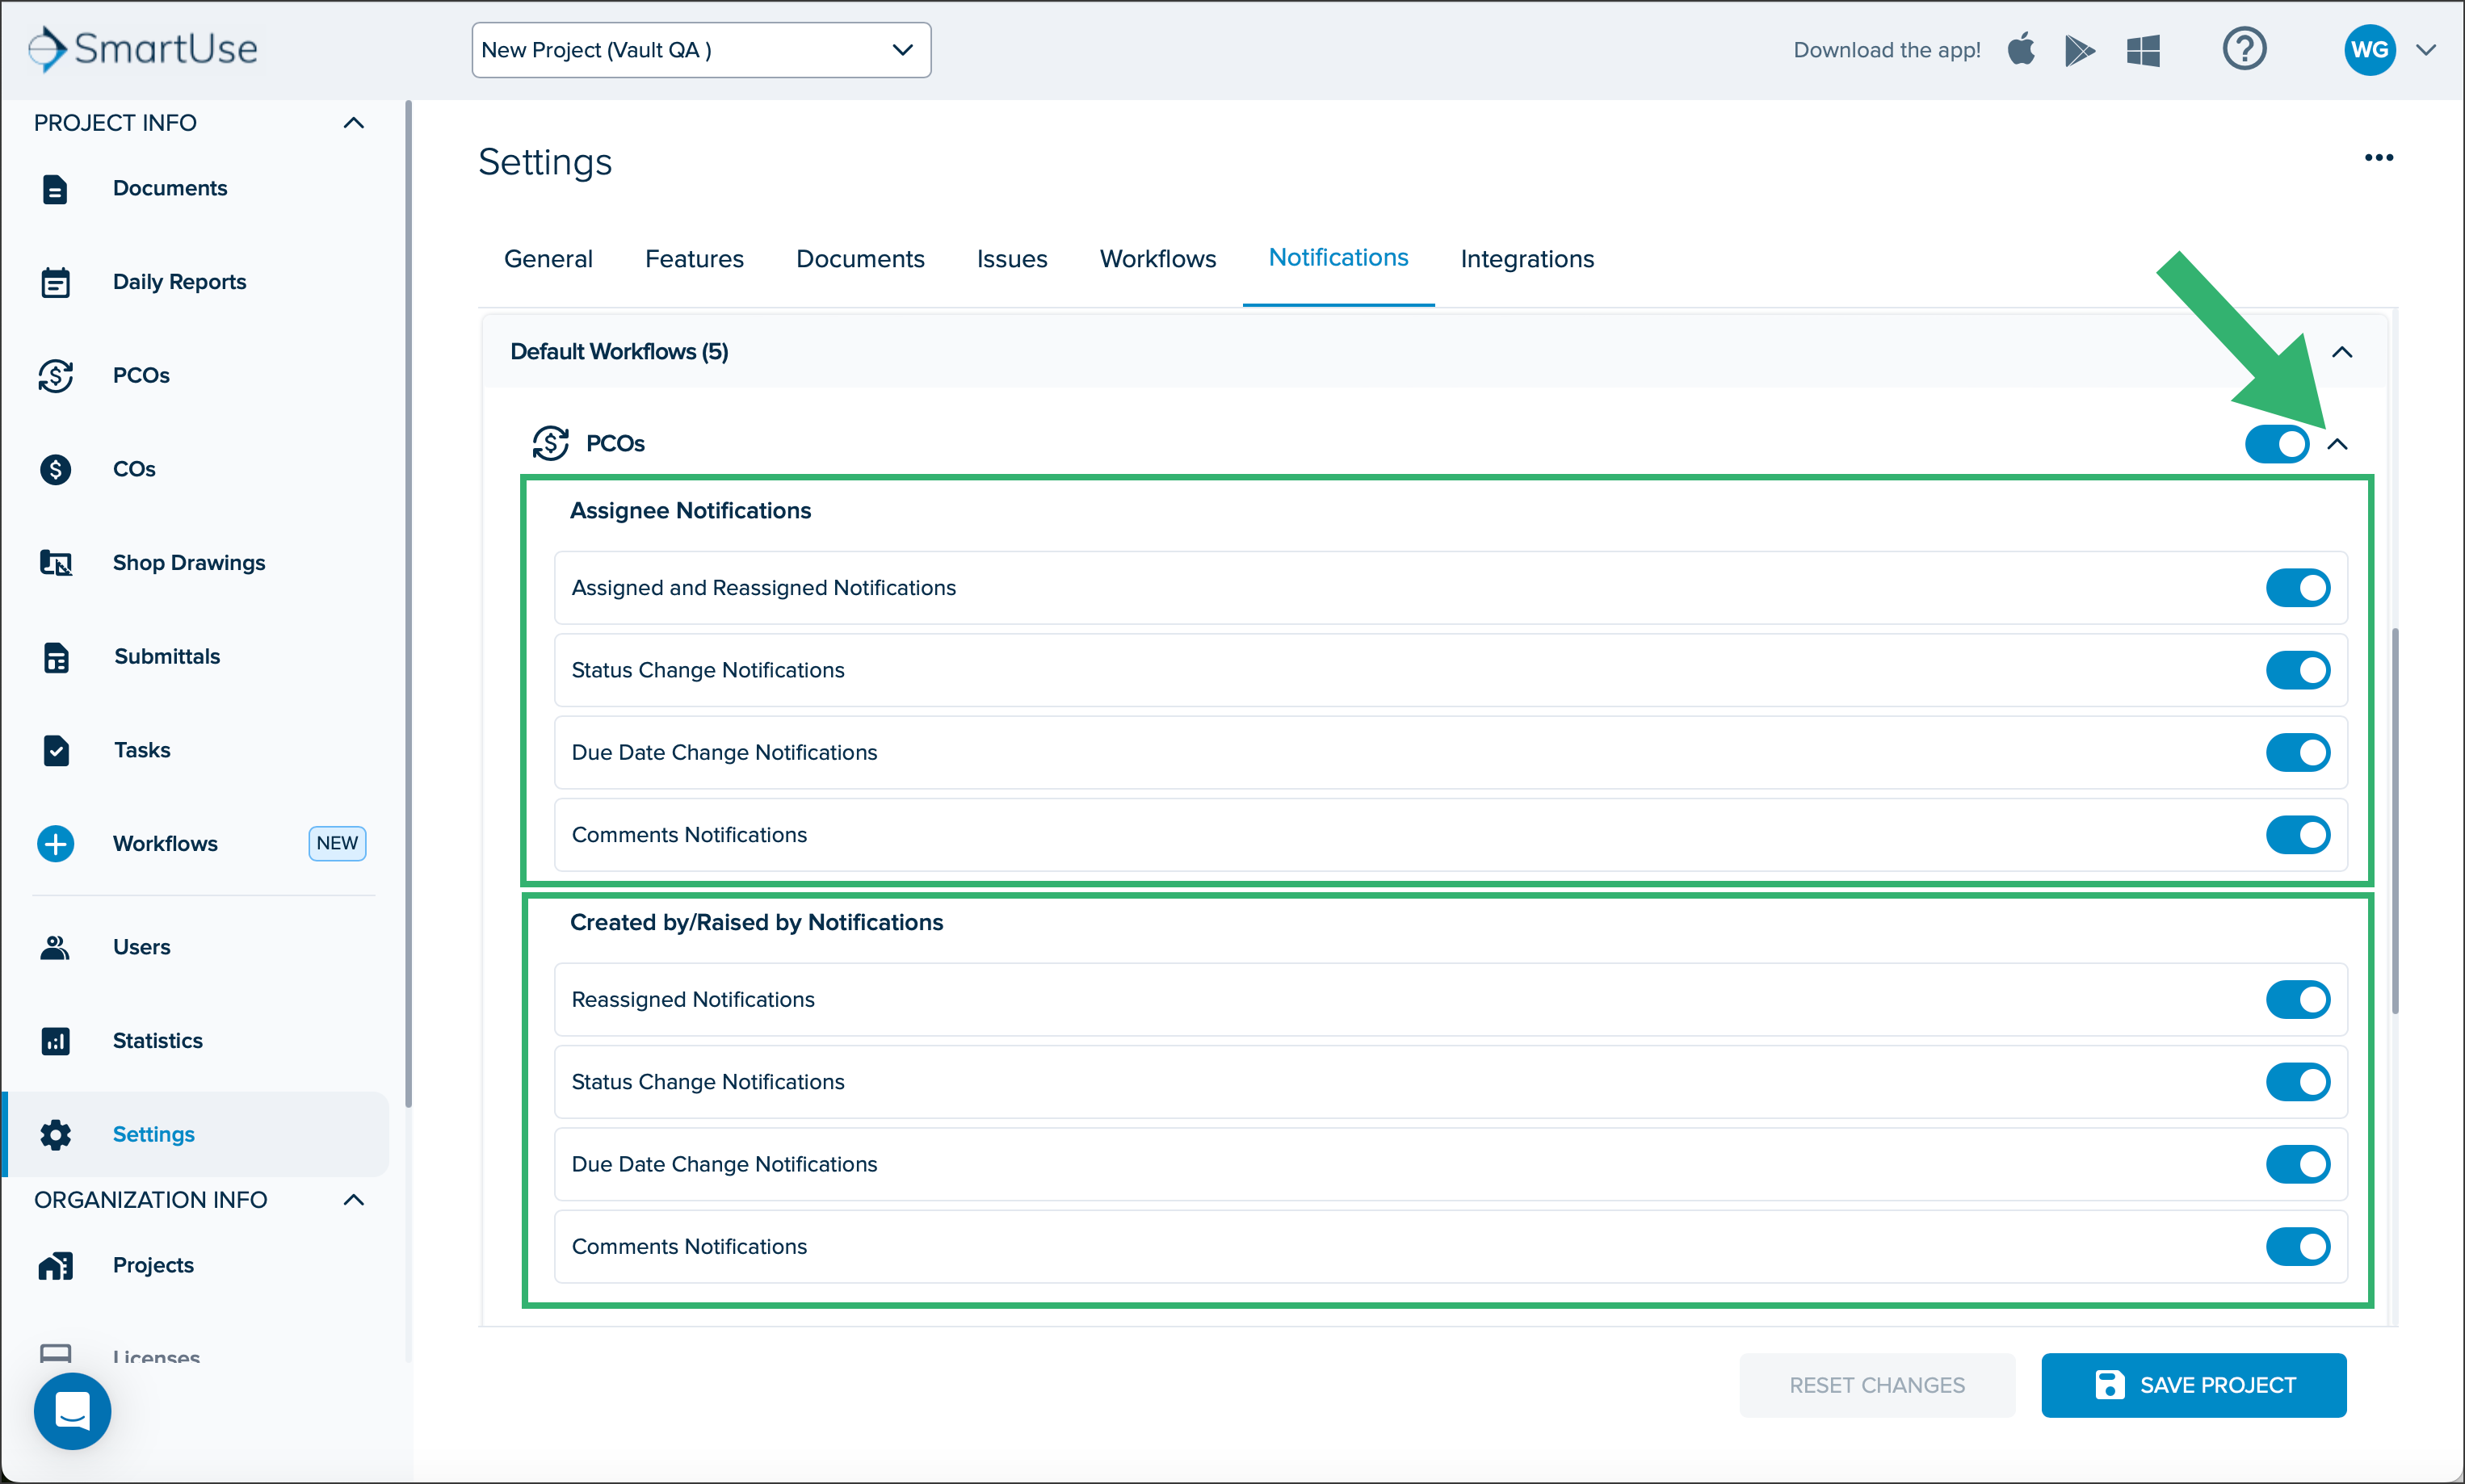
Task: Switch to the Workflows settings tab
Action: [x=1158, y=259]
